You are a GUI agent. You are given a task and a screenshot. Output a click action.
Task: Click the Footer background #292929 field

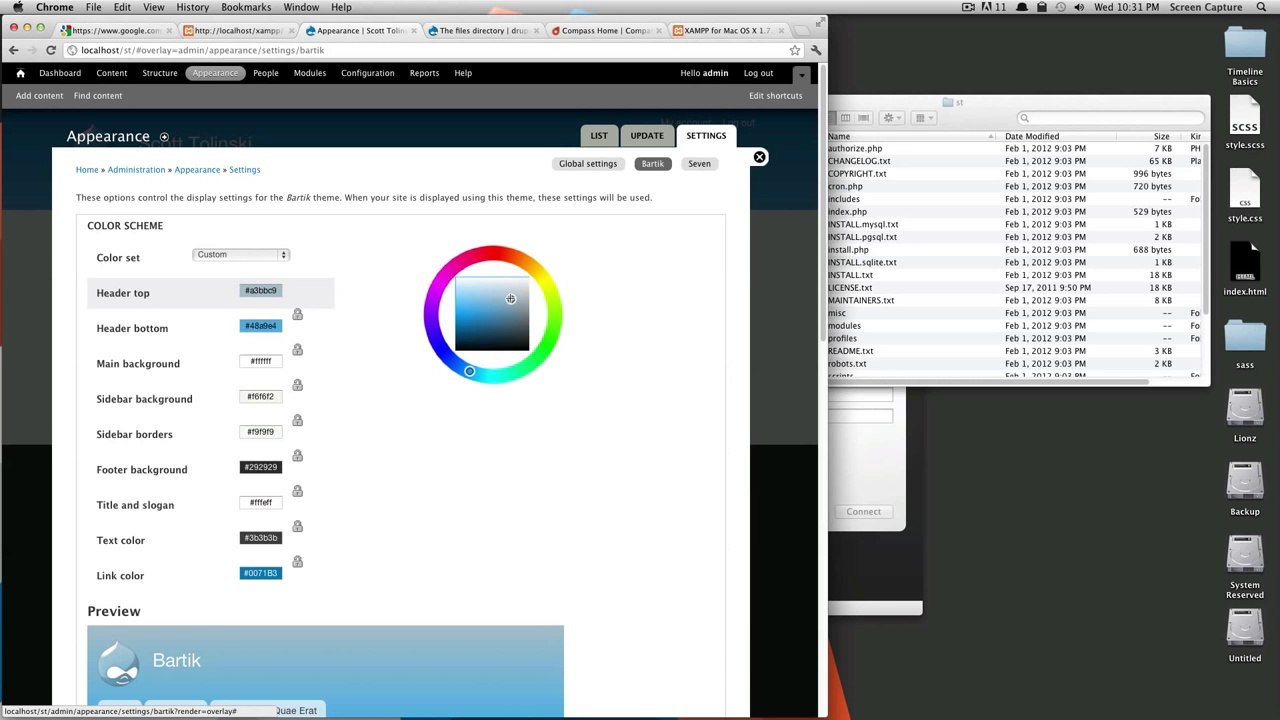click(260, 468)
